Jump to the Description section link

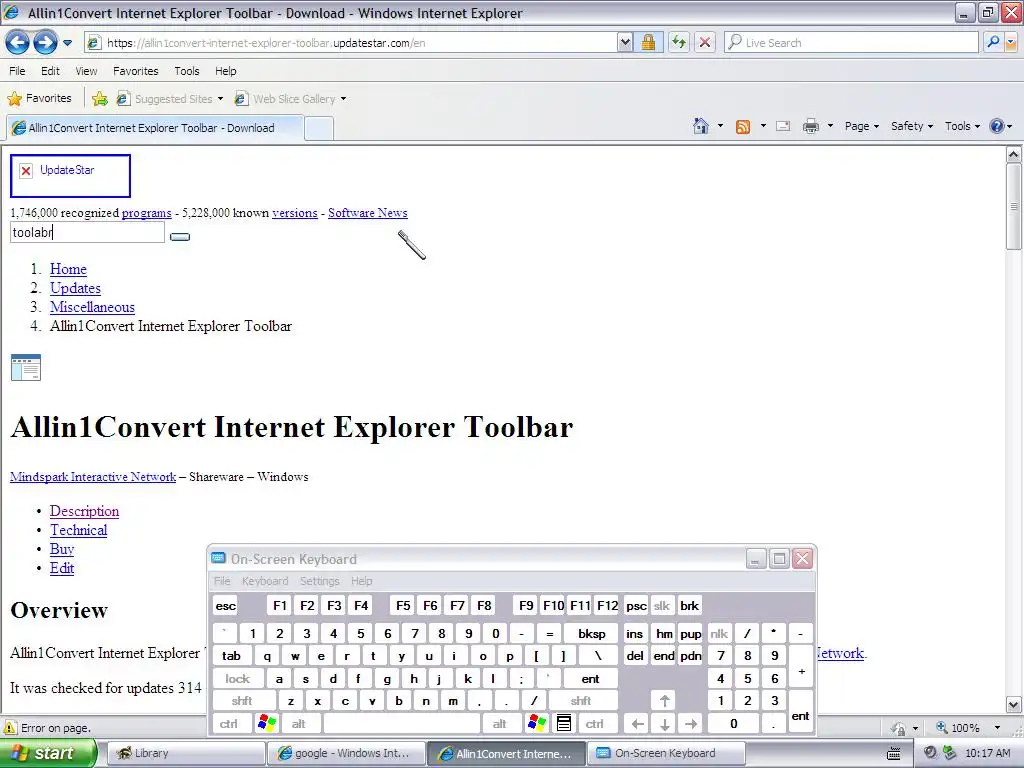(x=84, y=511)
